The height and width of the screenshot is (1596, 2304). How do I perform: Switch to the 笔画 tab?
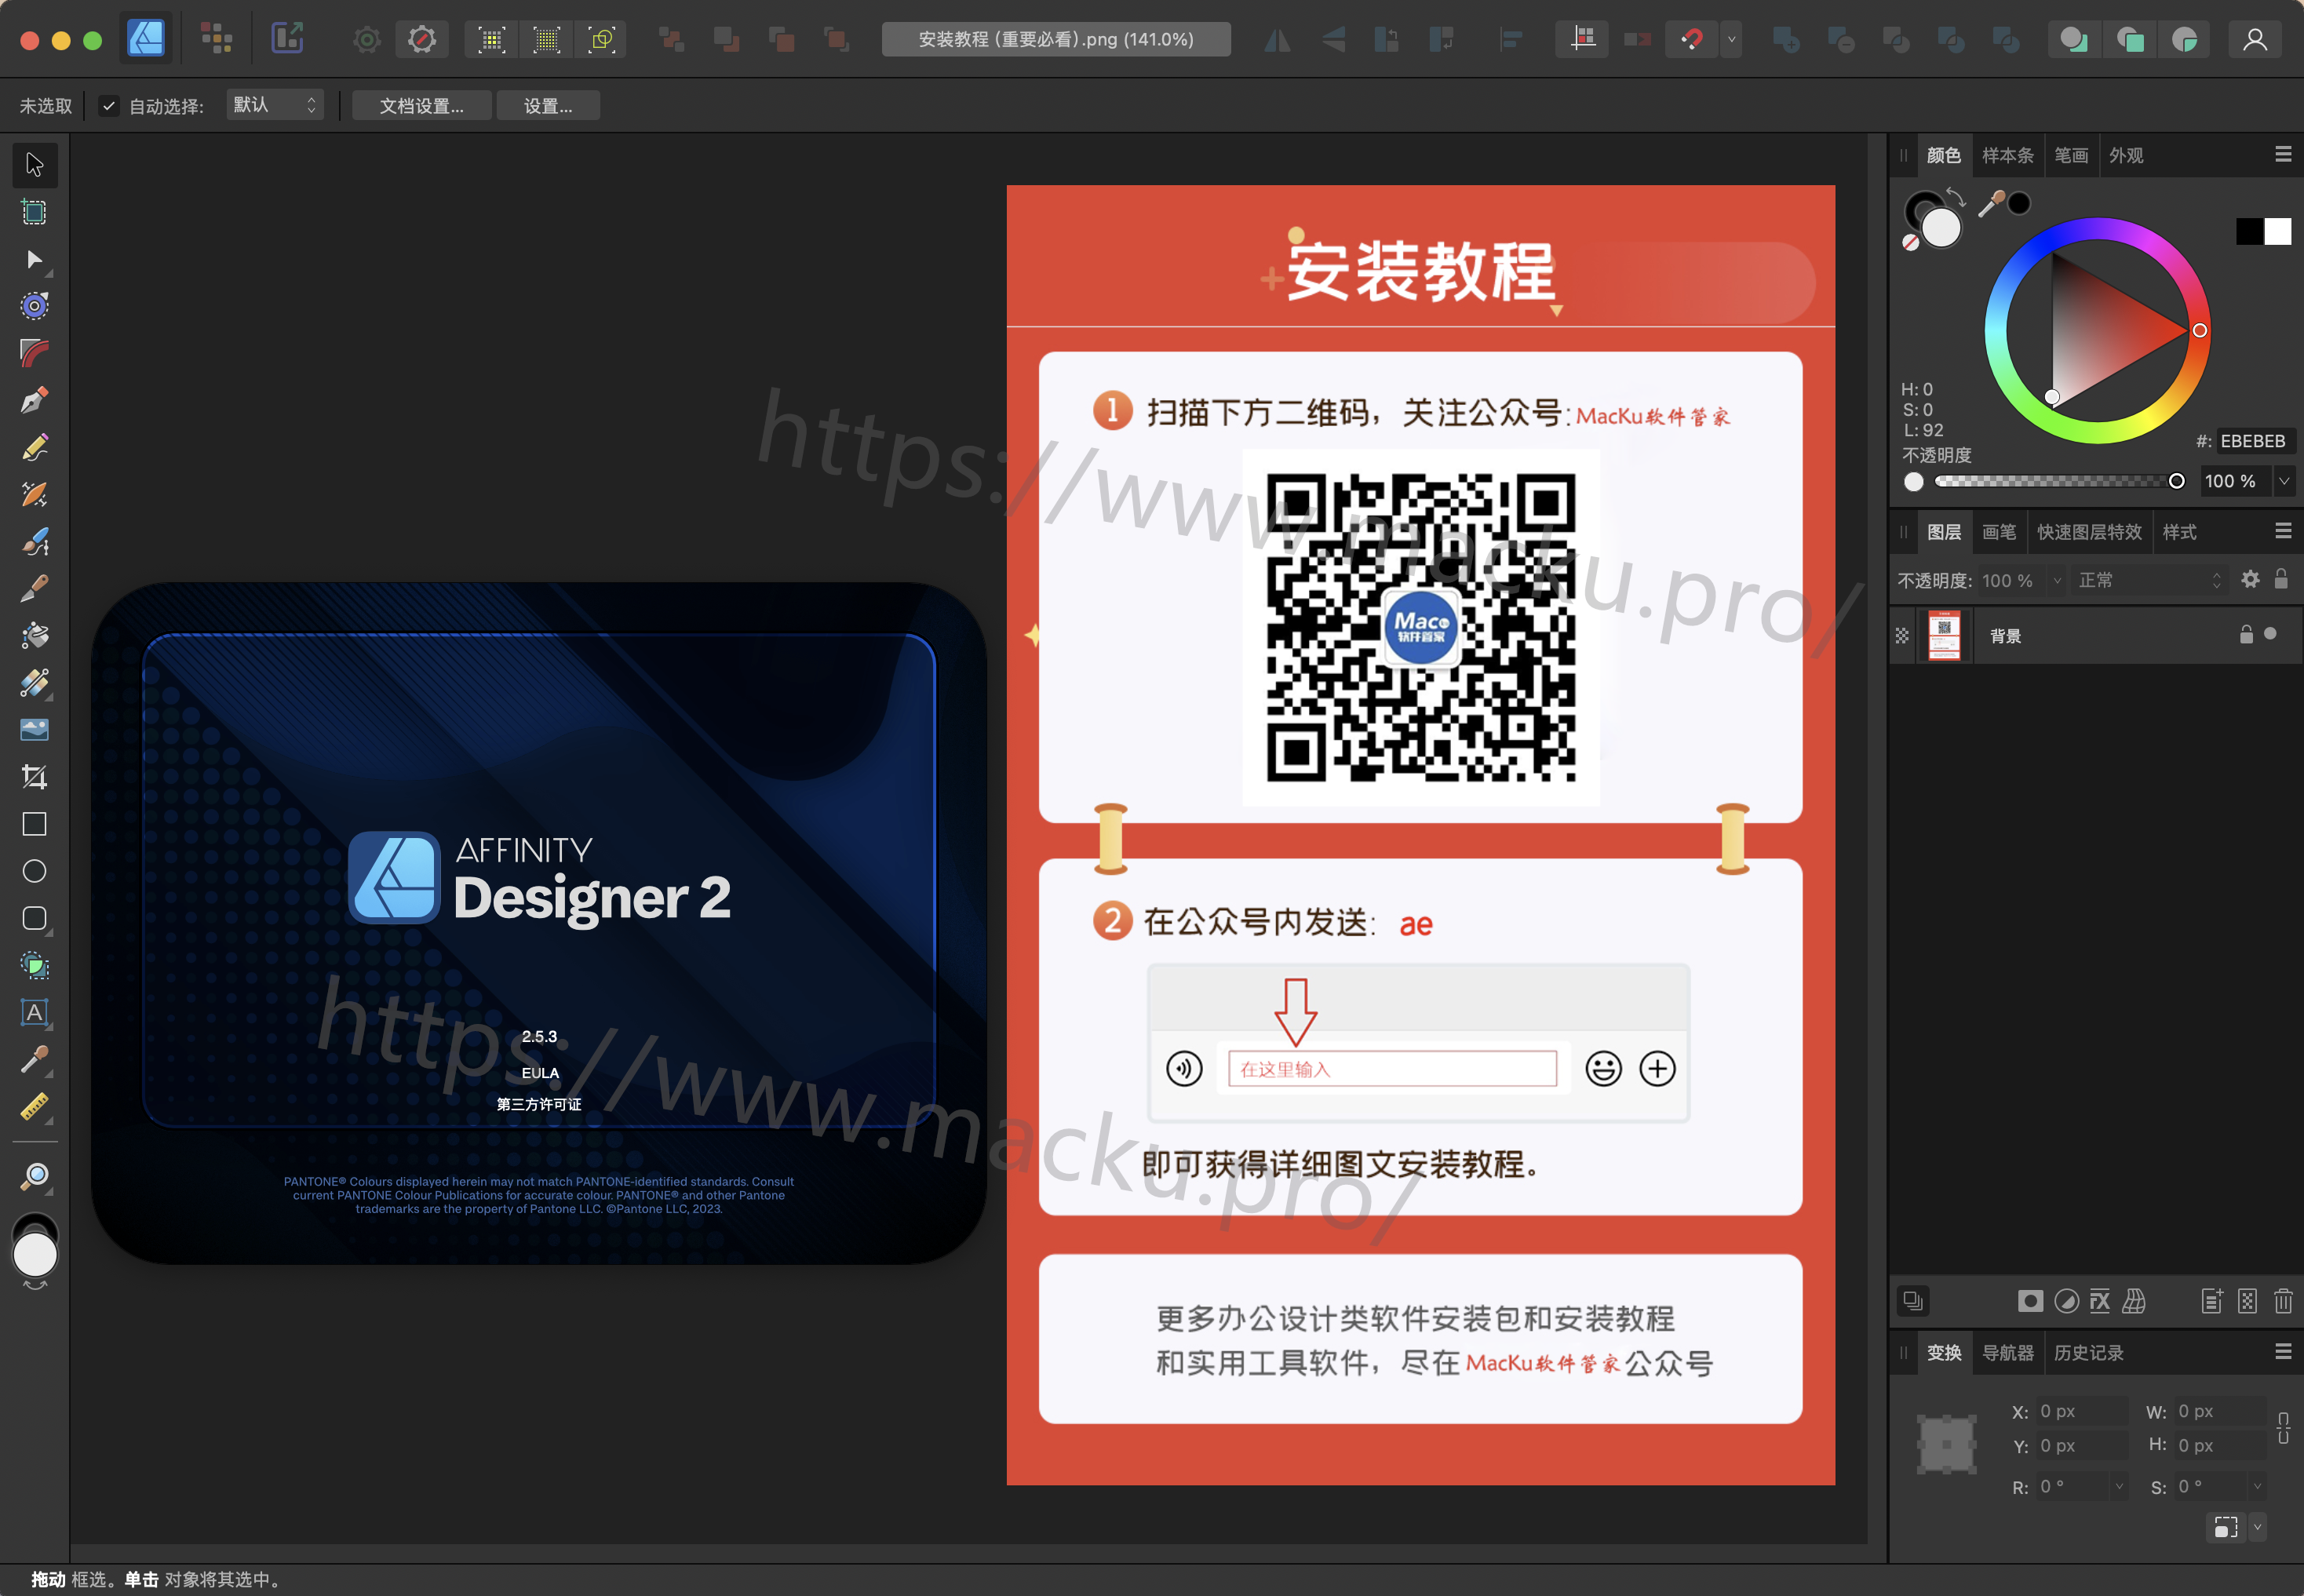click(2071, 155)
